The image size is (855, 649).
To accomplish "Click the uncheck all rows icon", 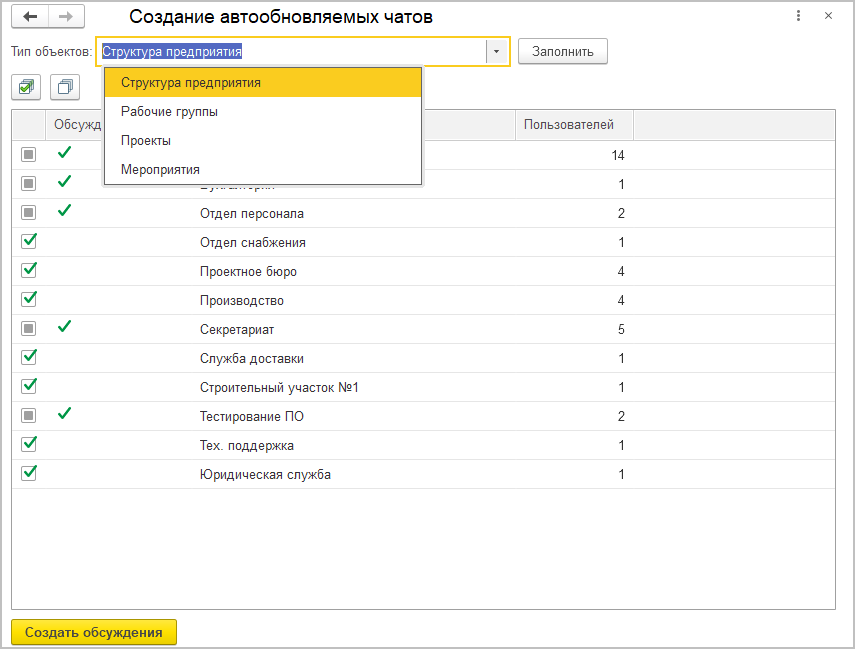I will [x=65, y=87].
